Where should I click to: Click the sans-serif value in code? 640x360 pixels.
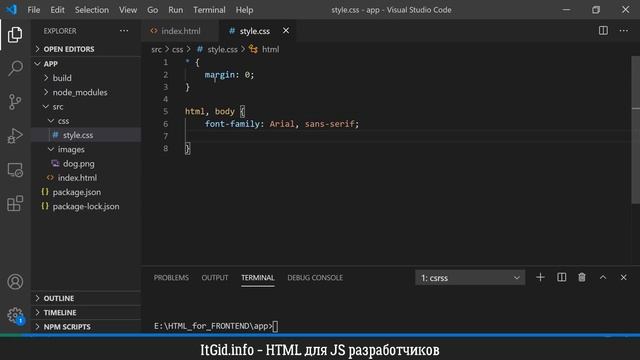[329, 124]
